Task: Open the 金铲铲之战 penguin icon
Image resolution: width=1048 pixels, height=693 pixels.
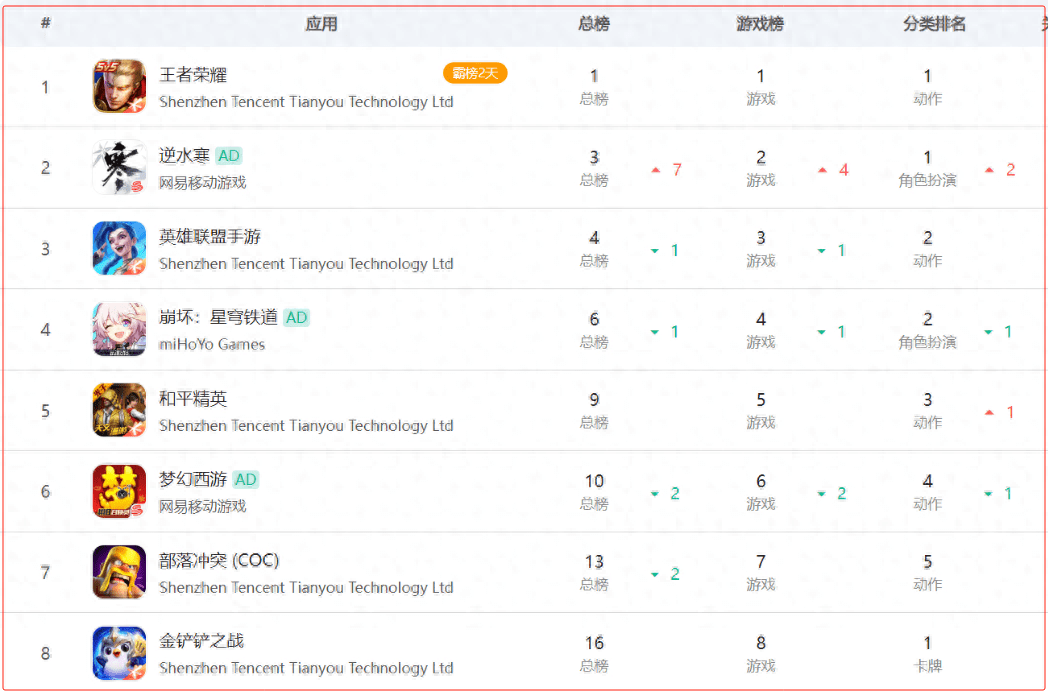Action: (x=119, y=653)
